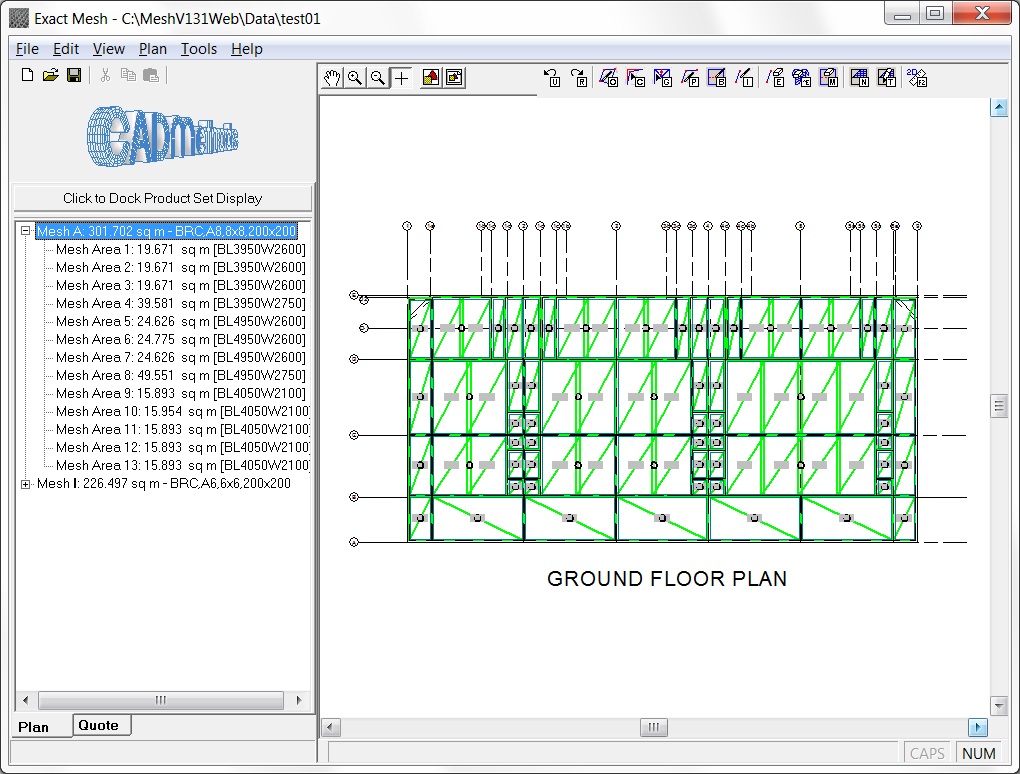Undo with the arrow icon marked U
The width and height of the screenshot is (1020, 774).
552,78
